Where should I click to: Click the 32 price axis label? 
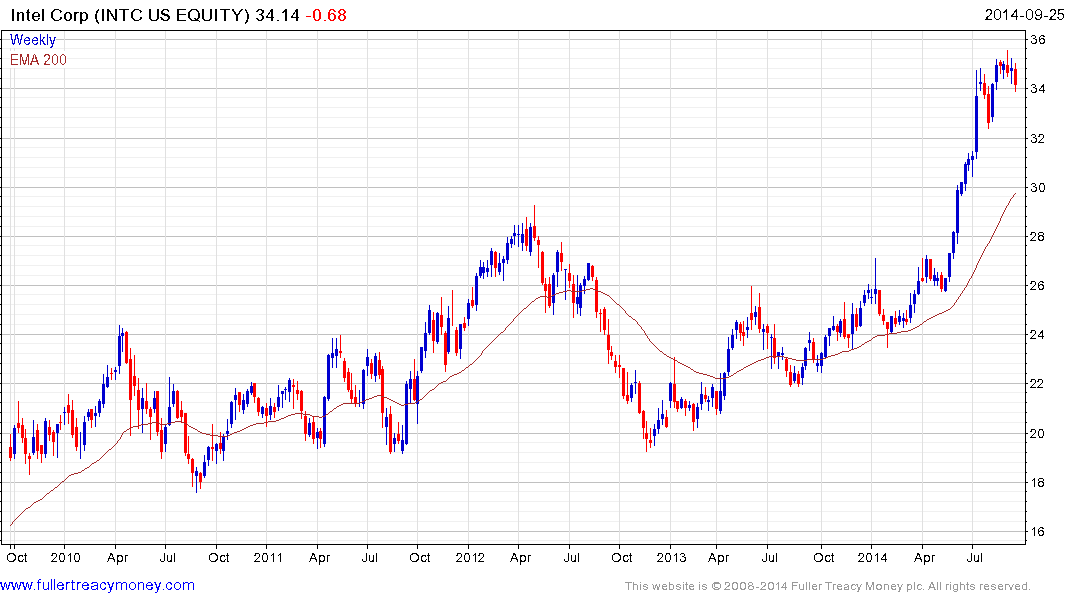point(1038,138)
